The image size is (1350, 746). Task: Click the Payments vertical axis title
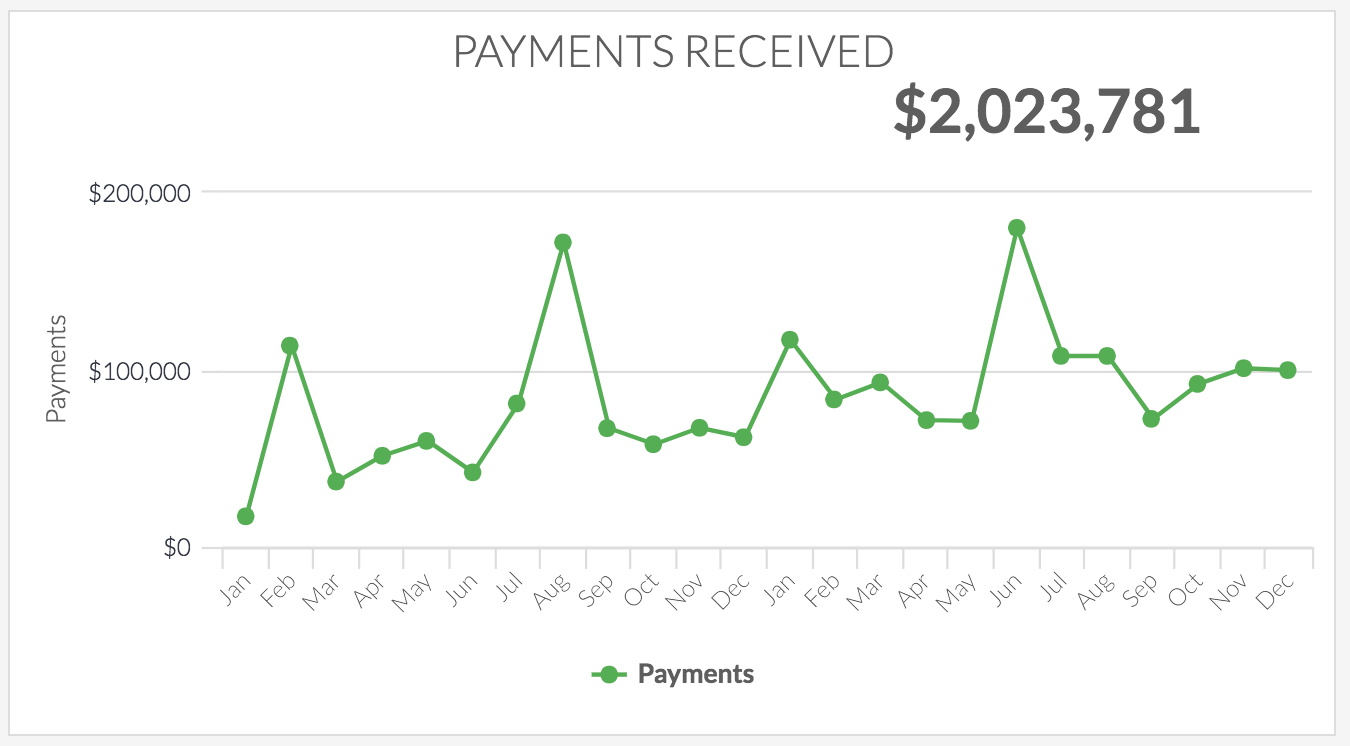pos(57,369)
